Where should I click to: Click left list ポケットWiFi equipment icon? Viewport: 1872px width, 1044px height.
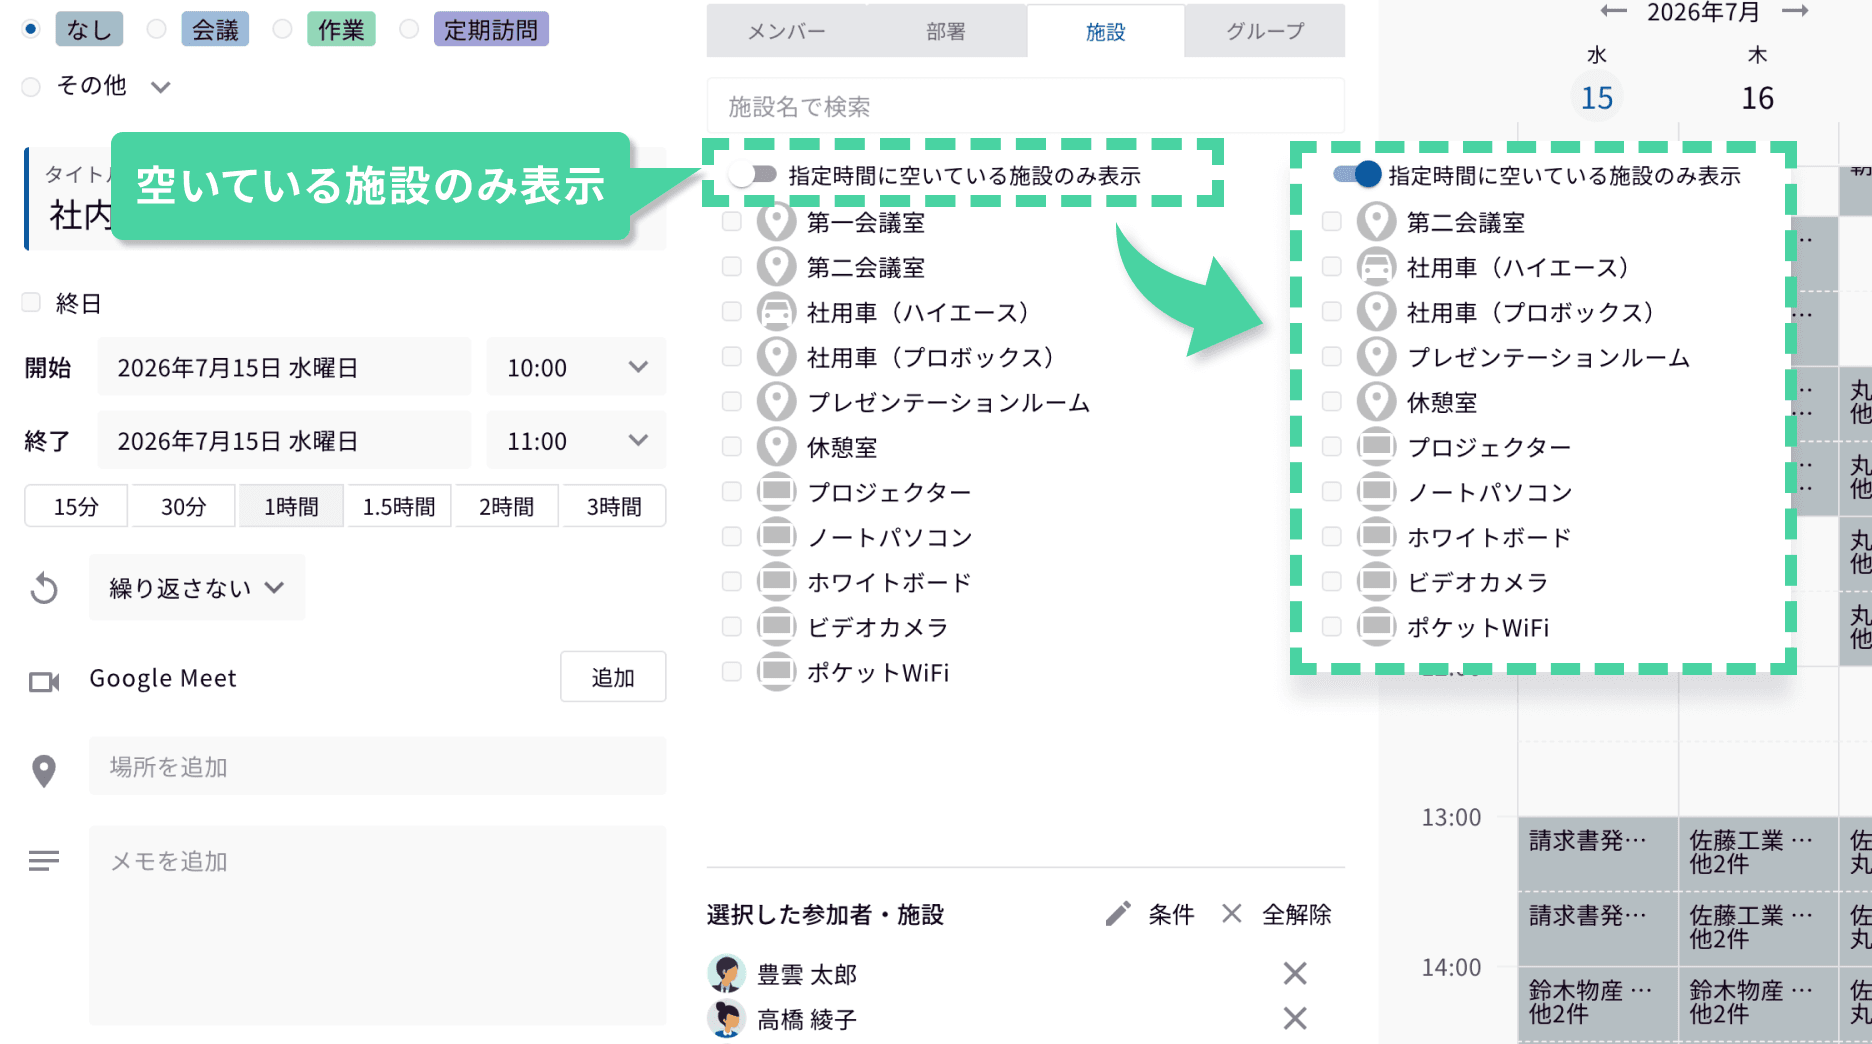776,672
